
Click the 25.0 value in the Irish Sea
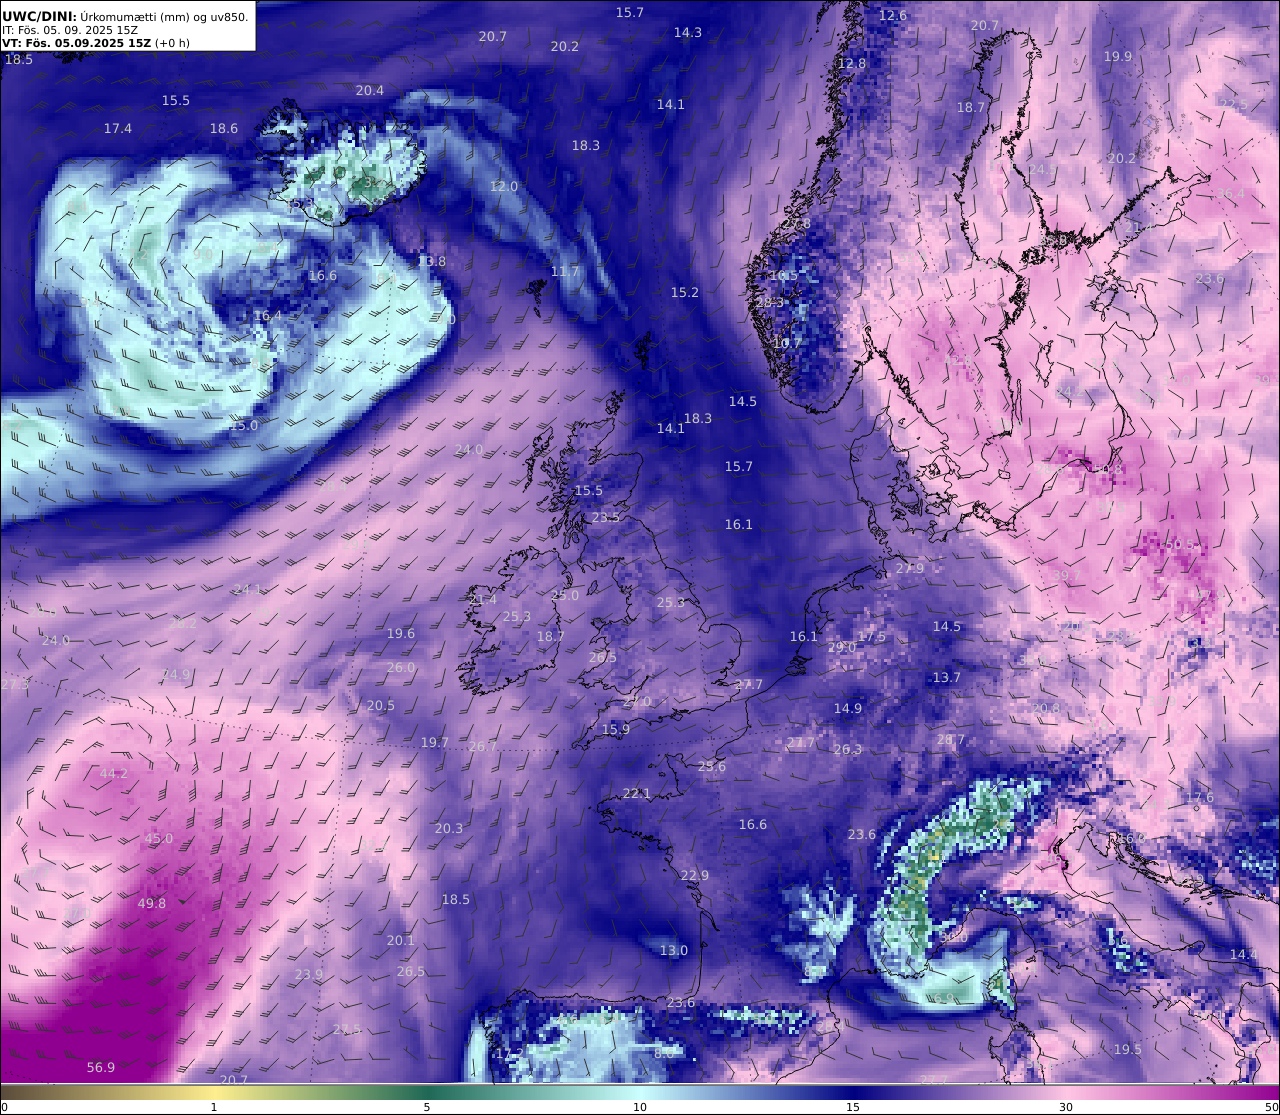coord(565,595)
